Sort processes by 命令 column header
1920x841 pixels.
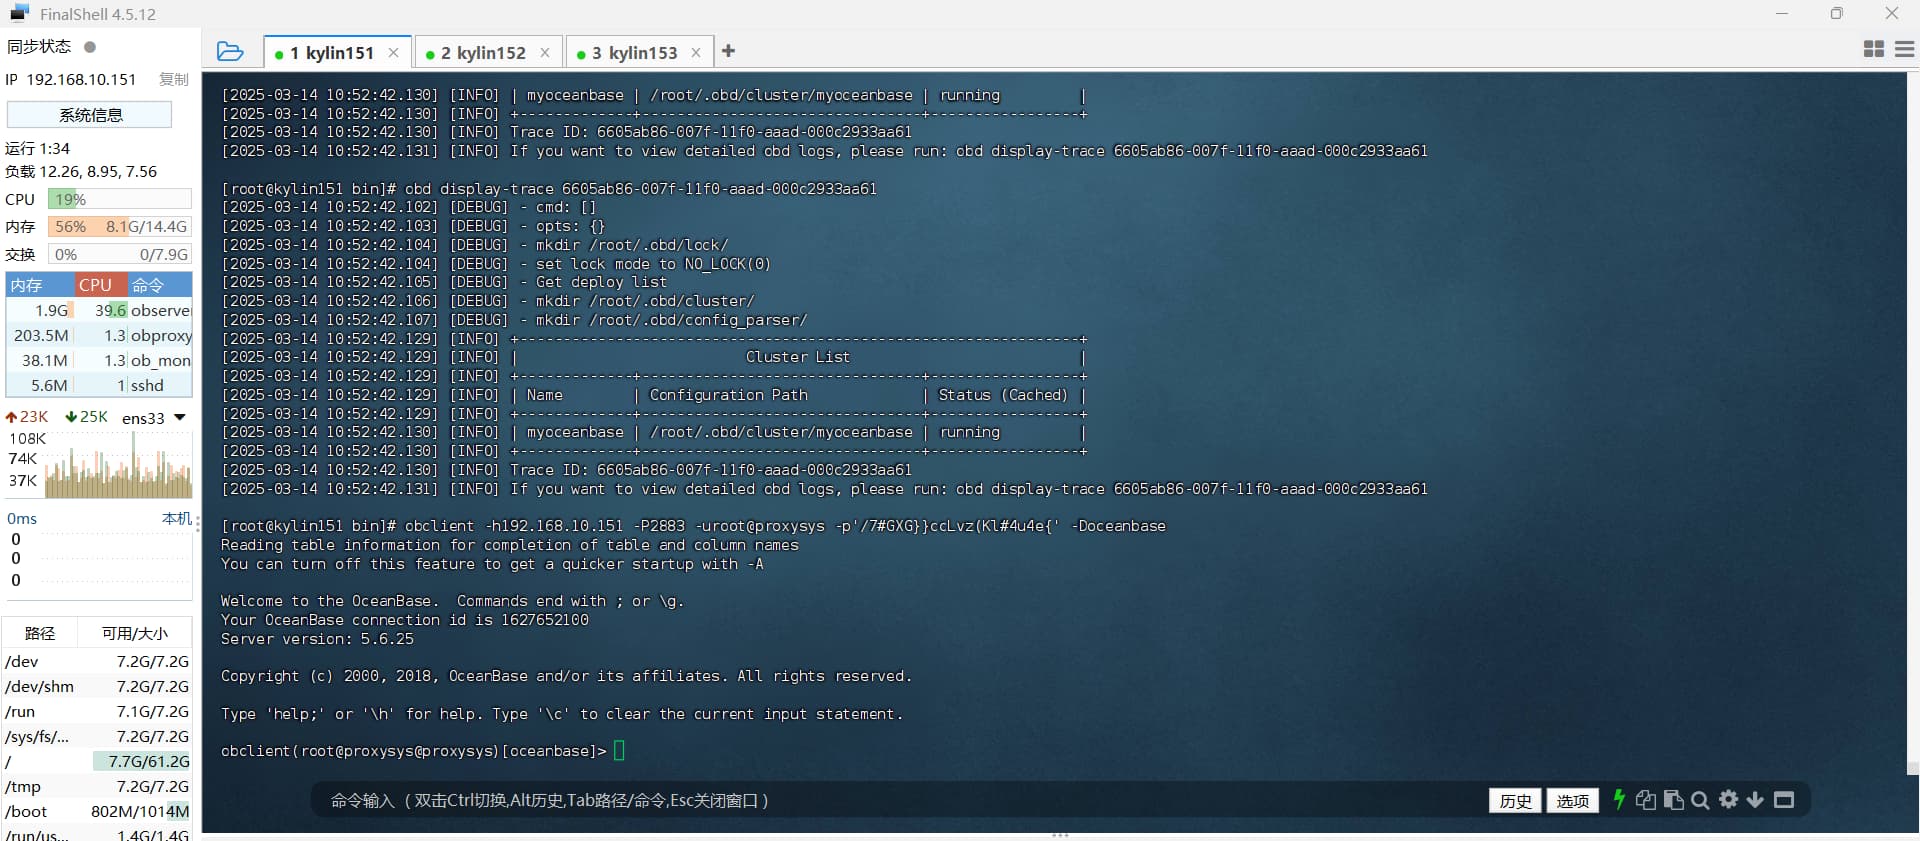click(x=160, y=285)
